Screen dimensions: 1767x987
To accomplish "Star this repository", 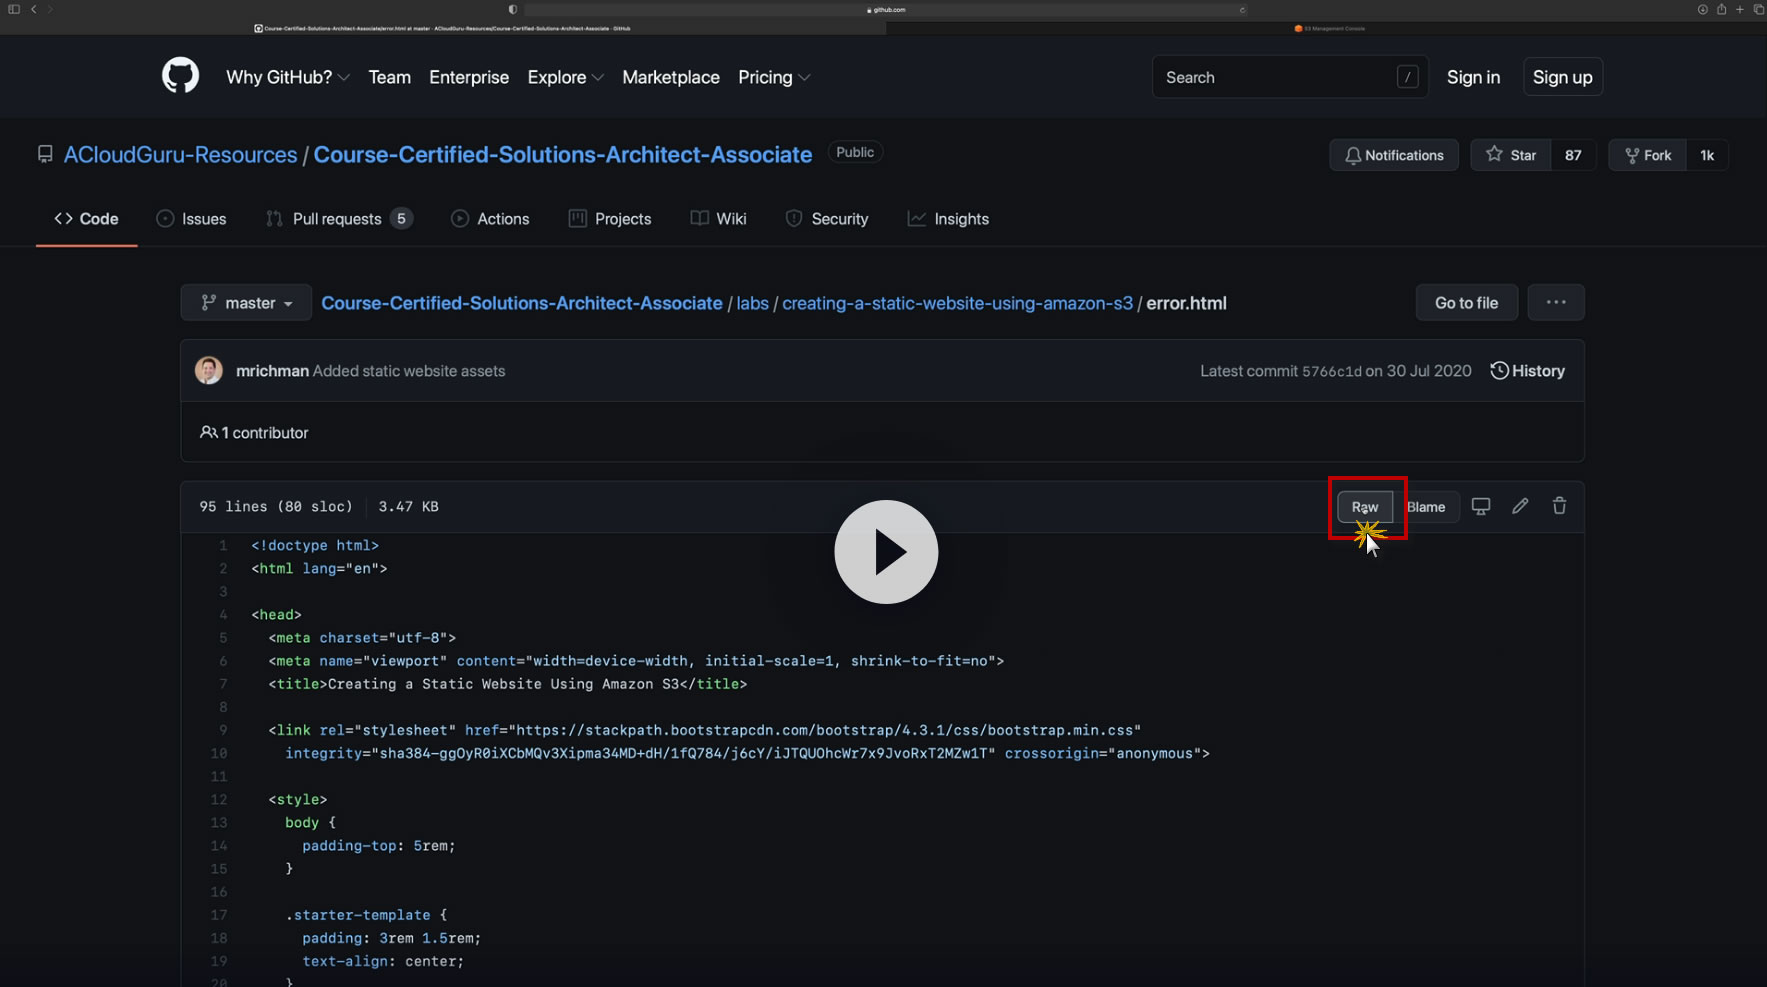I will 1511,155.
